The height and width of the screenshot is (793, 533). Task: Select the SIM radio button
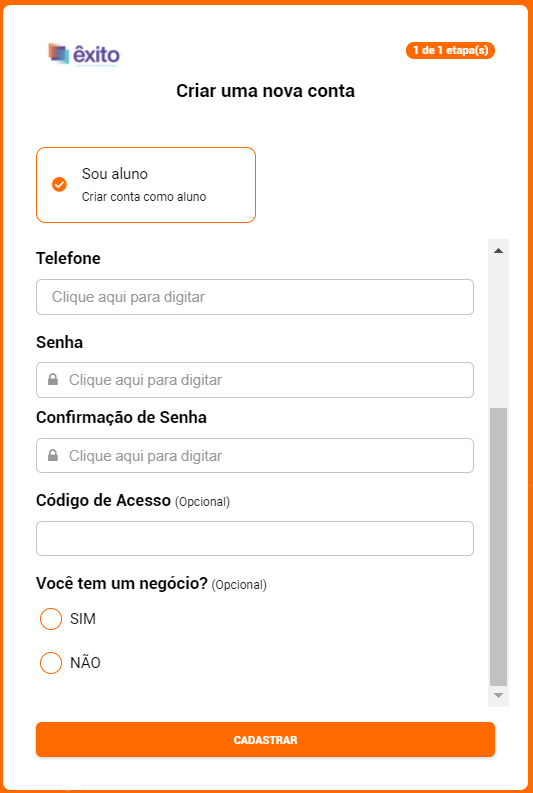click(x=51, y=619)
